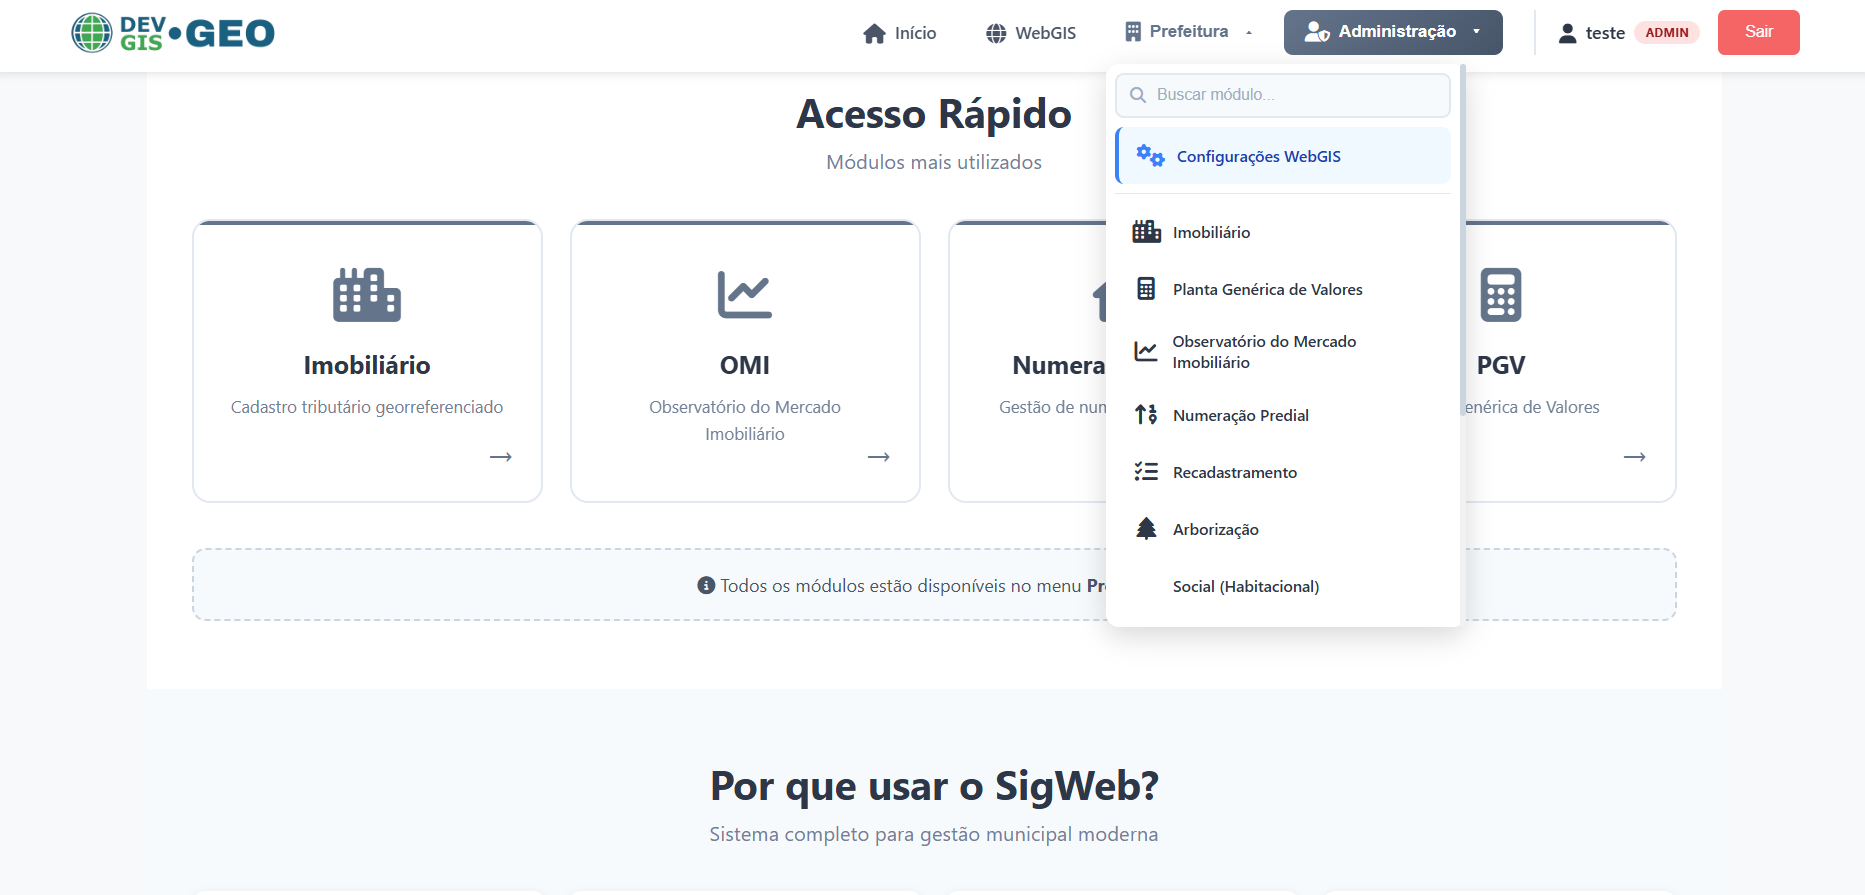
Task: Select Recadastramento menu entry
Action: click(1283, 472)
